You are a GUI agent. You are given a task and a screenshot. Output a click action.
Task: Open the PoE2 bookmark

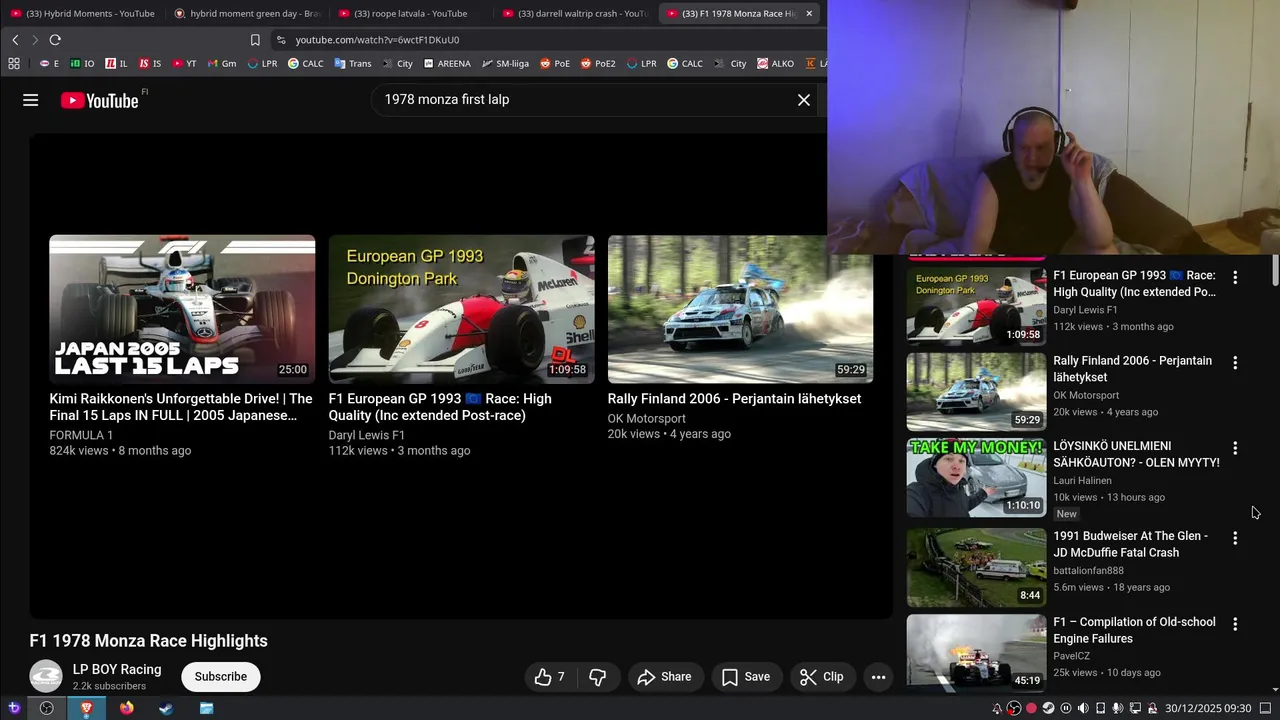point(597,63)
